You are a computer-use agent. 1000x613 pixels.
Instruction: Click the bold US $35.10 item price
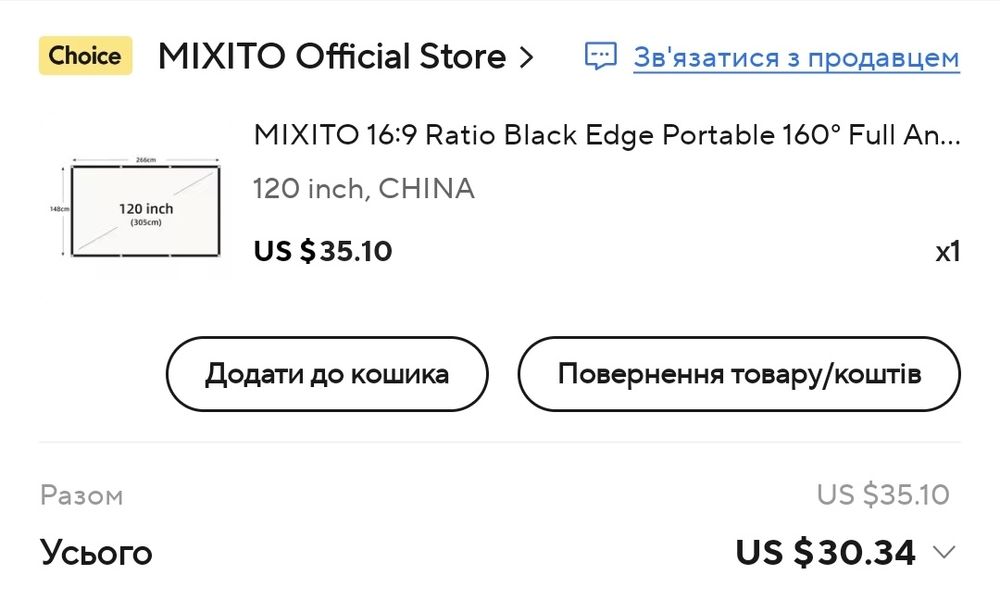click(x=323, y=251)
